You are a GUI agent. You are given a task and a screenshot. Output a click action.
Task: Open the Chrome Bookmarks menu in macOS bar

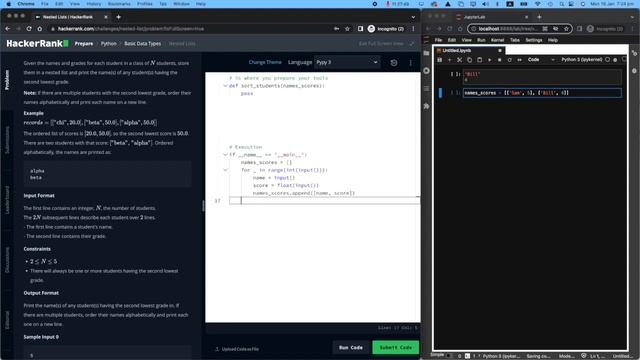(119, 4)
